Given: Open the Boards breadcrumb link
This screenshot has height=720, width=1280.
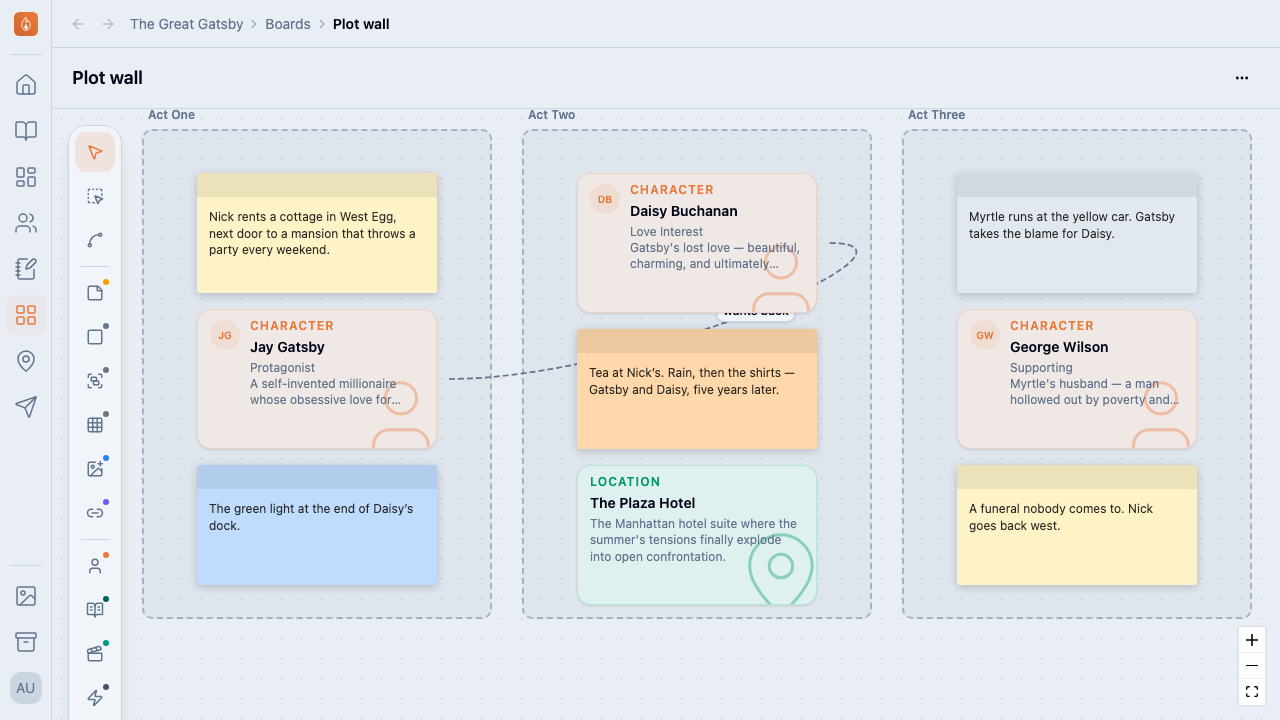Looking at the screenshot, I should point(288,24).
